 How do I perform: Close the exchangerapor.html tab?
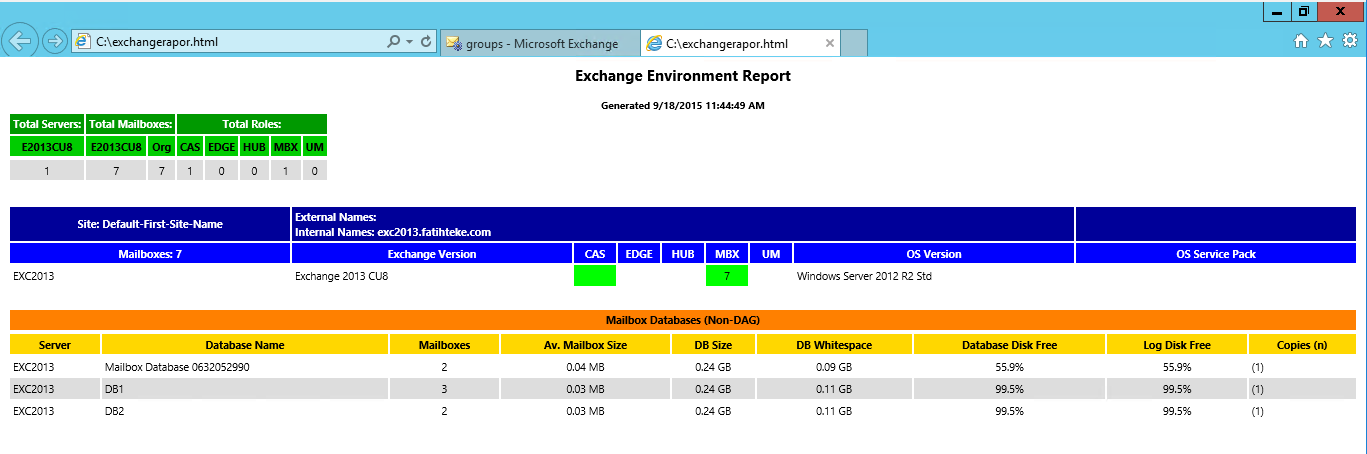pyautogui.click(x=829, y=44)
